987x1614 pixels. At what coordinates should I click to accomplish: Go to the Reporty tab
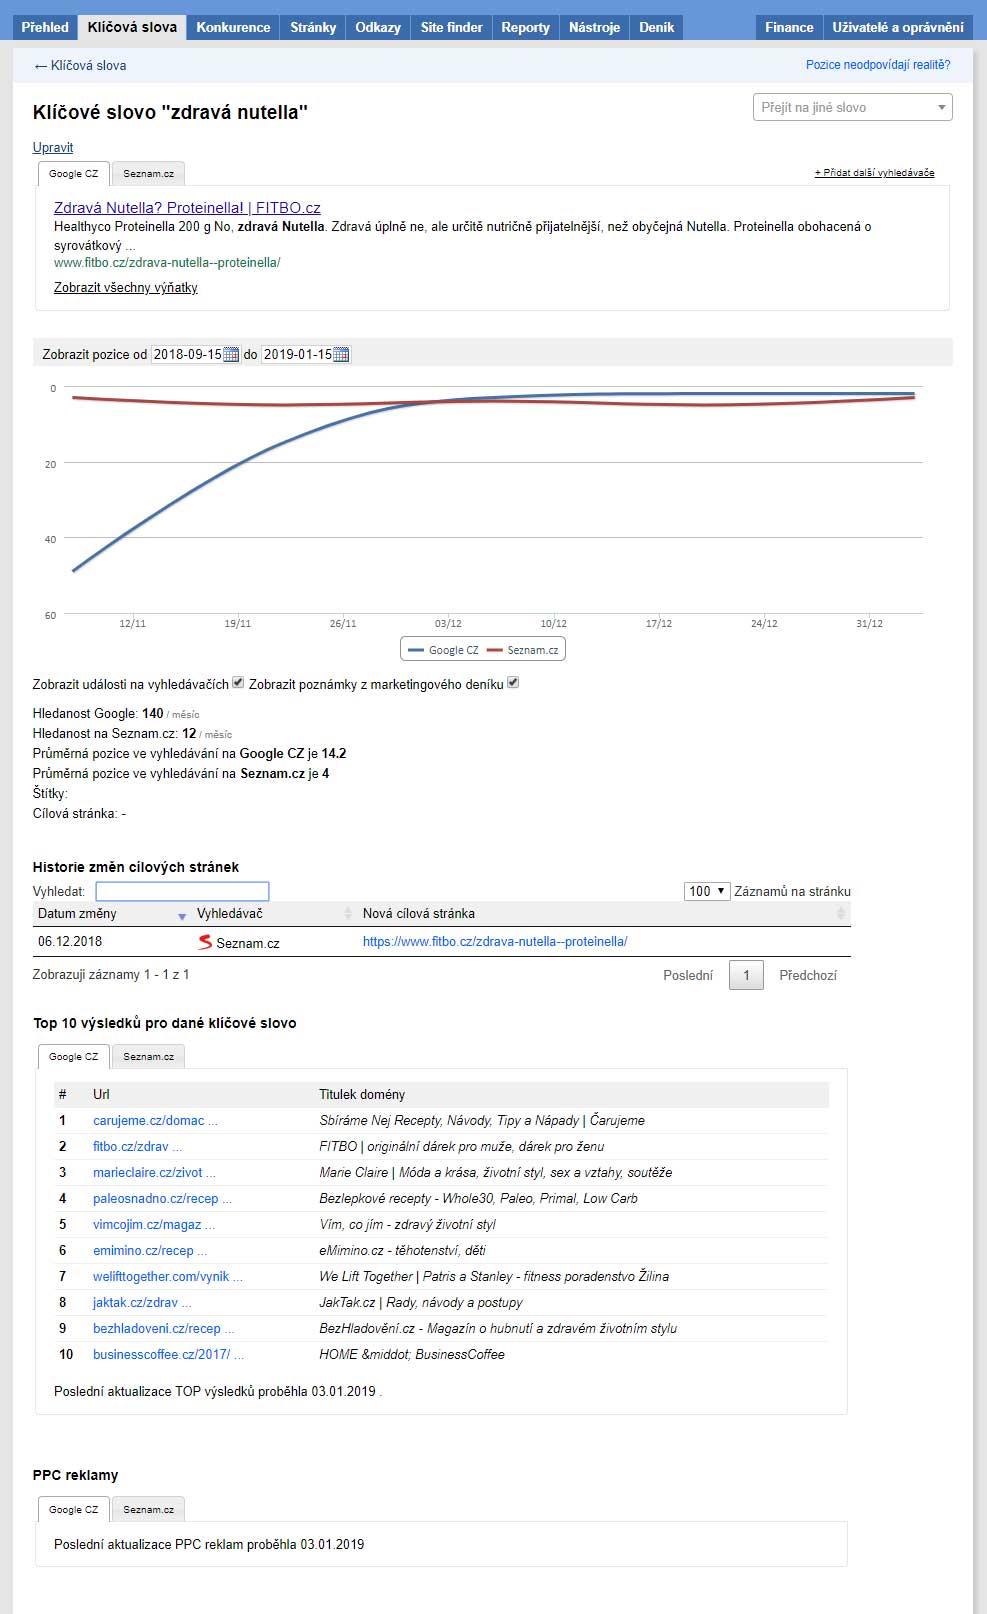pos(526,27)
